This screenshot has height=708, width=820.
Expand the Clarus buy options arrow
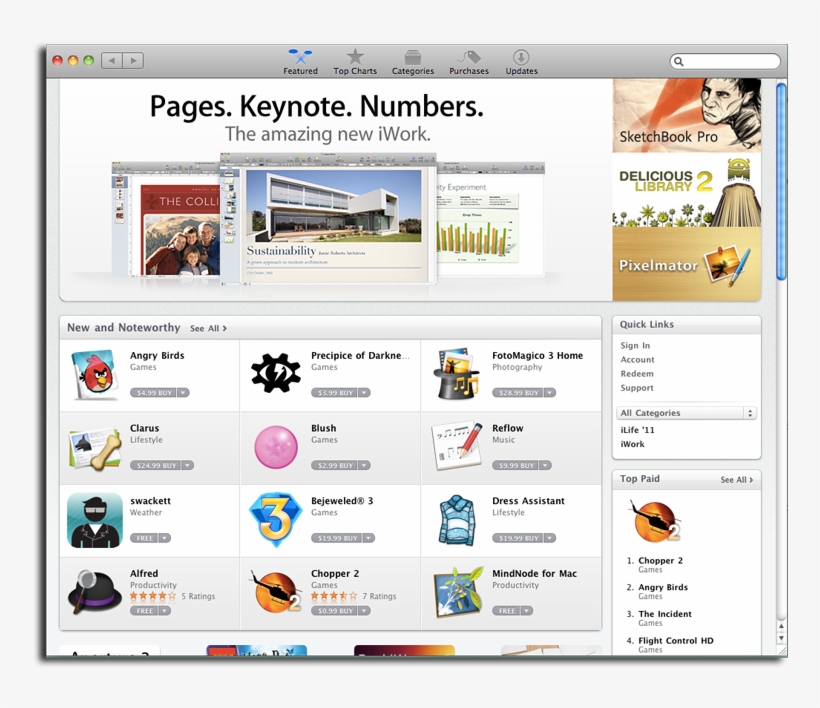(x=188, y=465)
